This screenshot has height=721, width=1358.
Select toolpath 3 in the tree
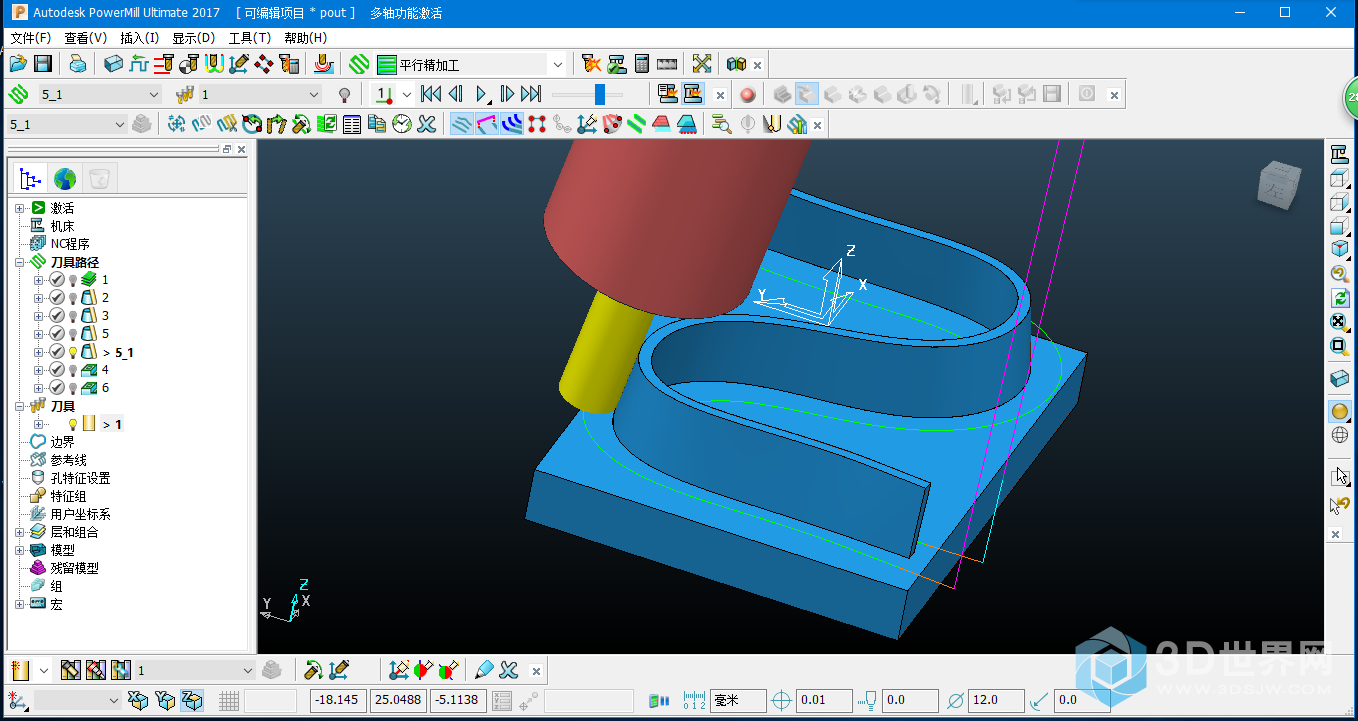click(x=105, y=316)
